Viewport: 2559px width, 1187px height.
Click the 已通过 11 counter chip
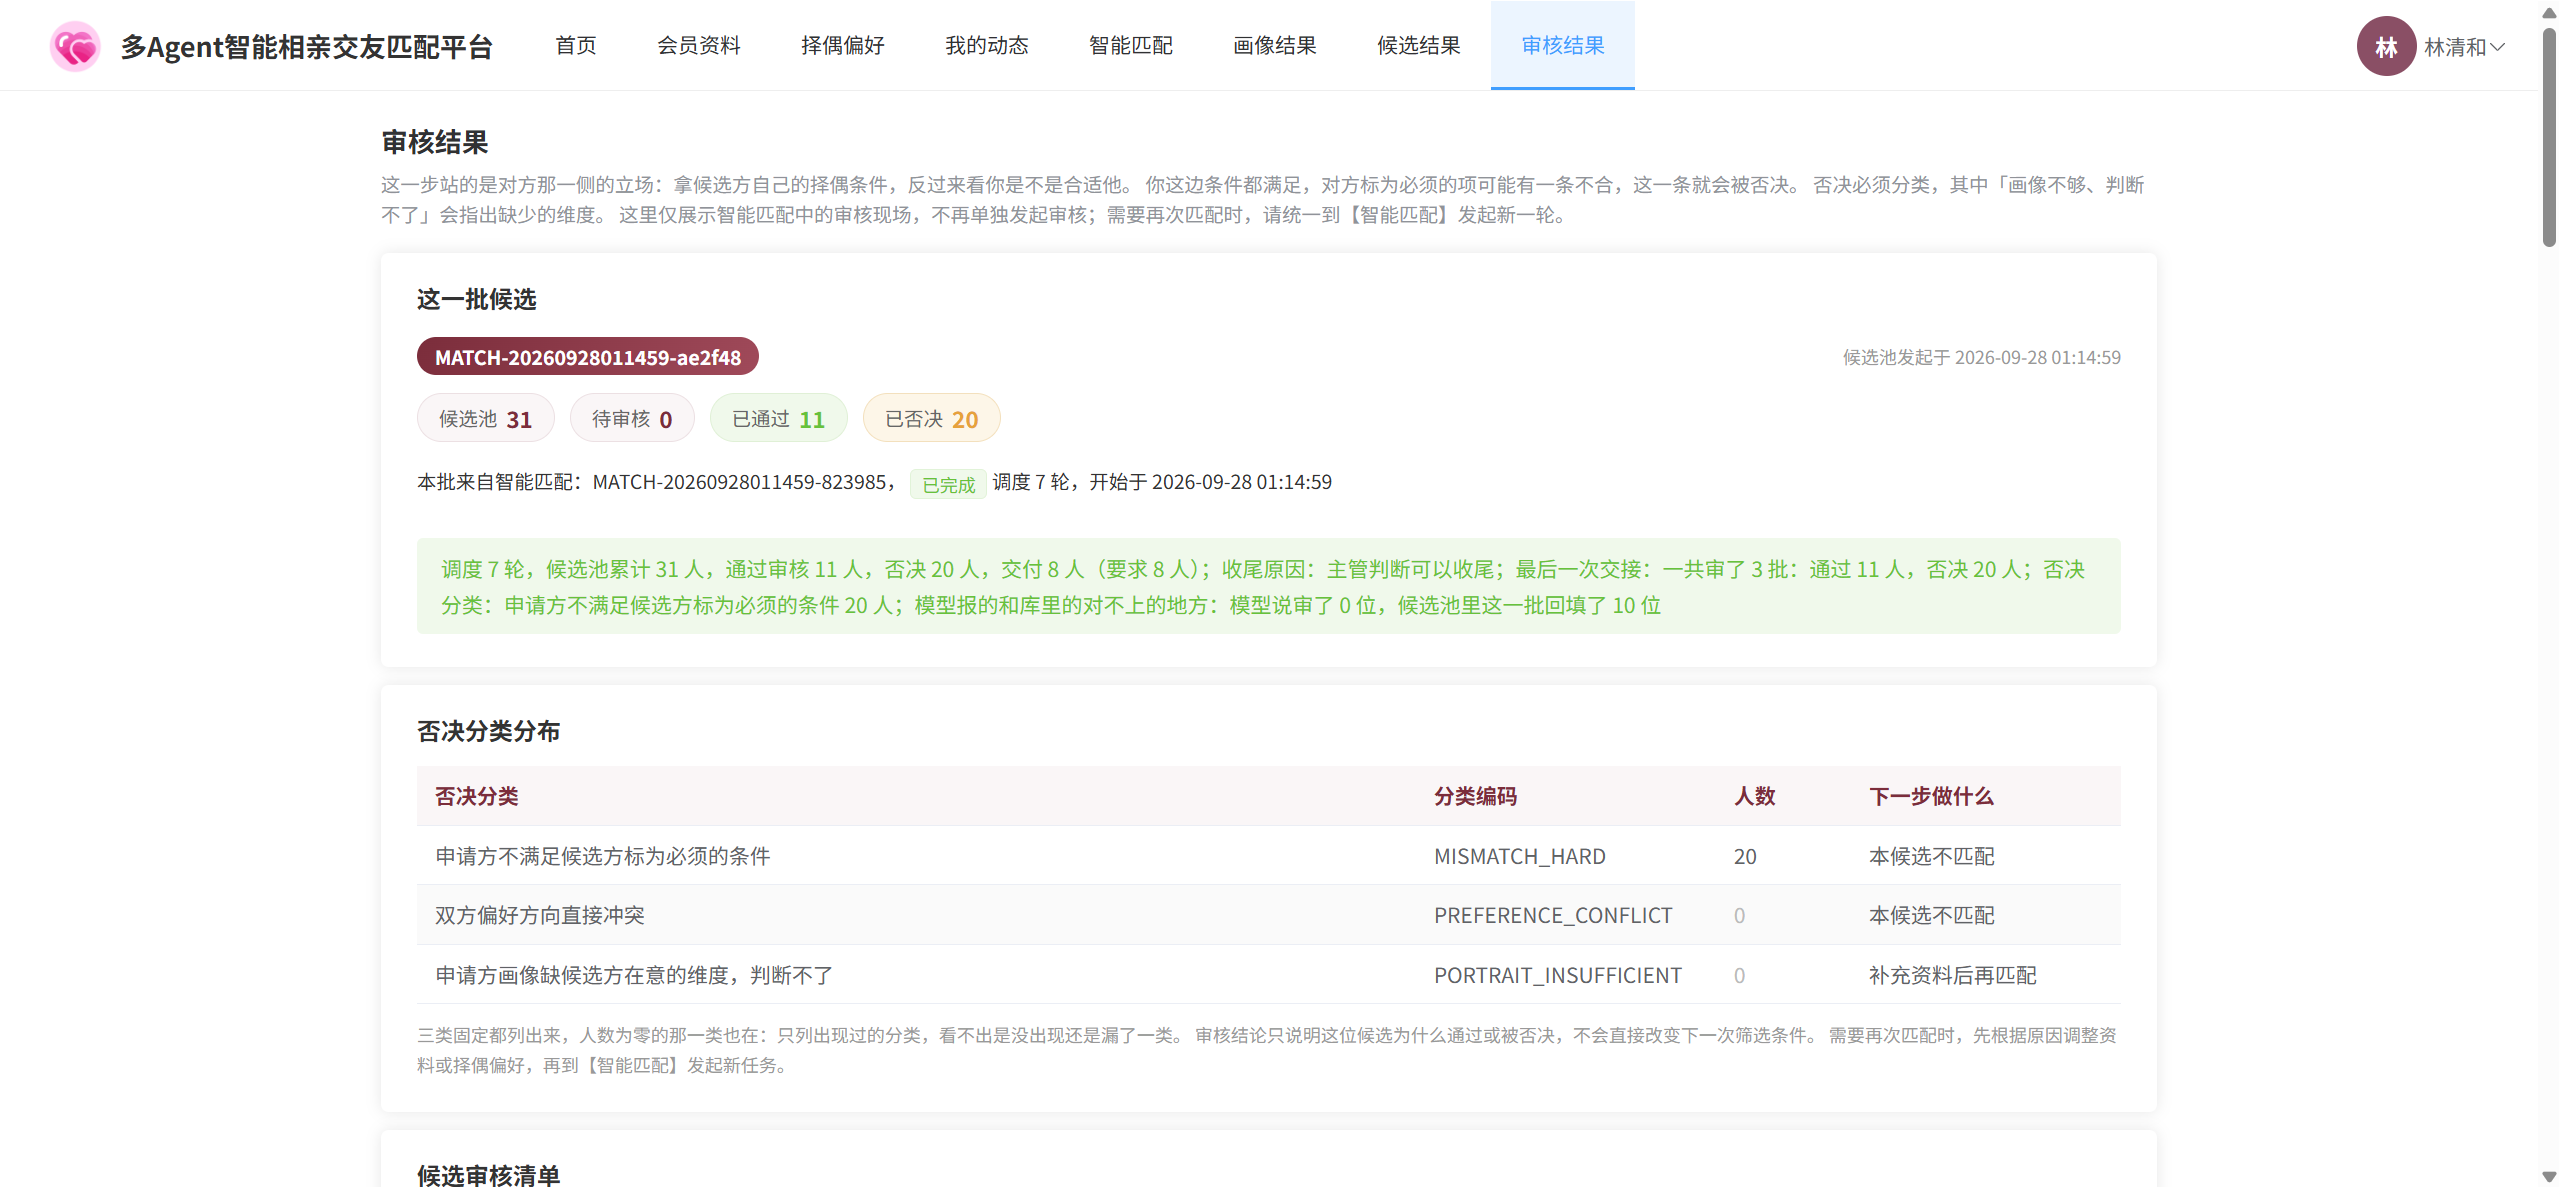tap(778, 418)
